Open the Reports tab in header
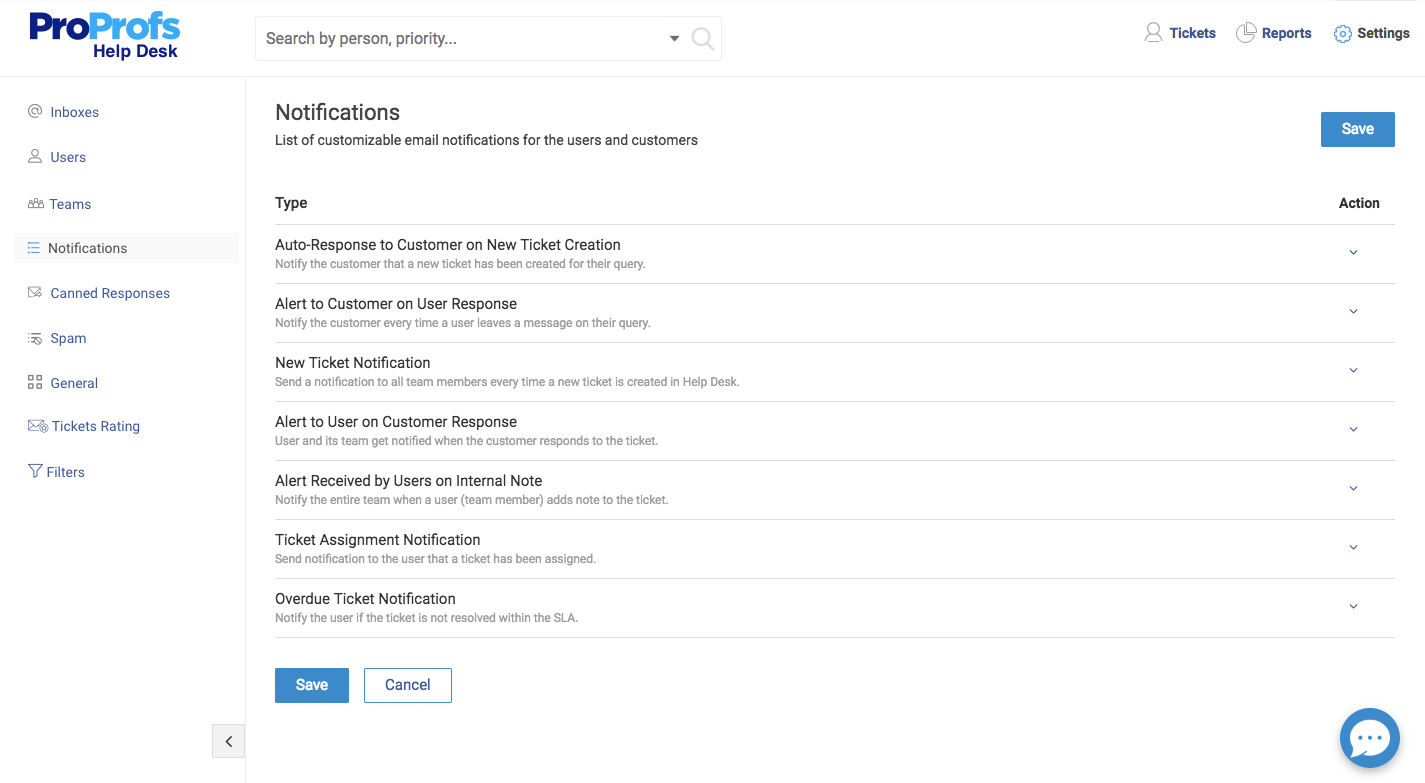The image size is (1425, 783). [x=1274, y=33]
